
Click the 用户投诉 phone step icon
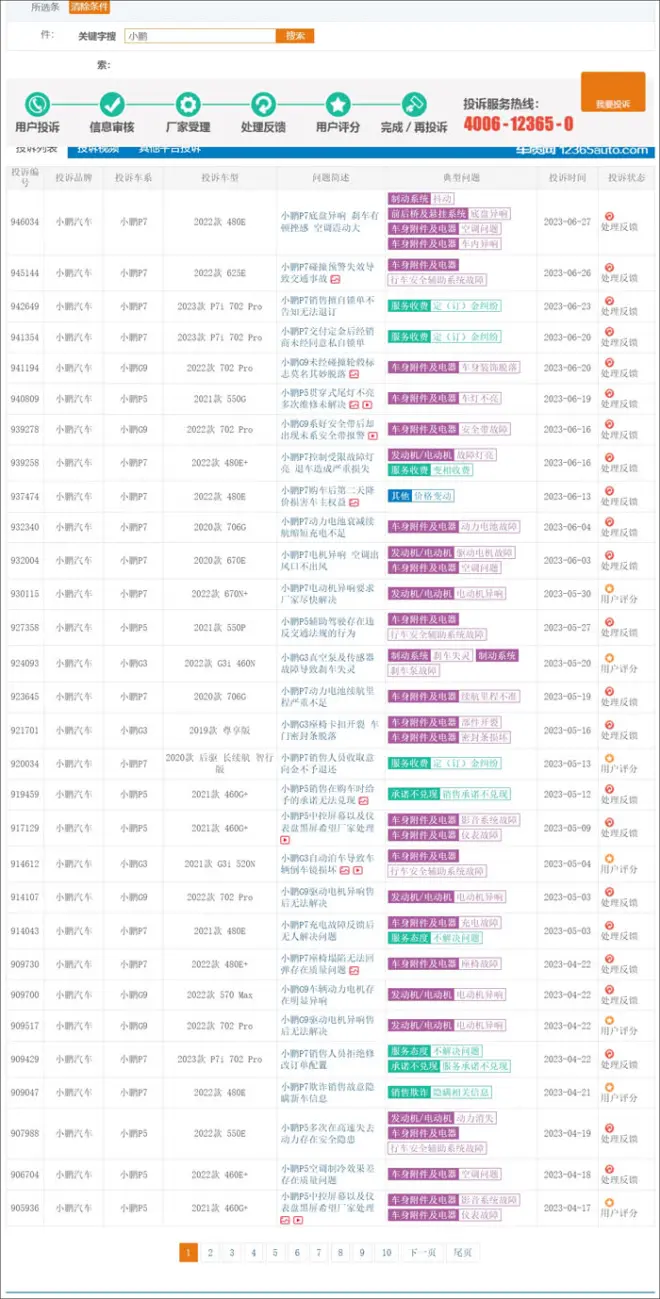tap(37, 104)
